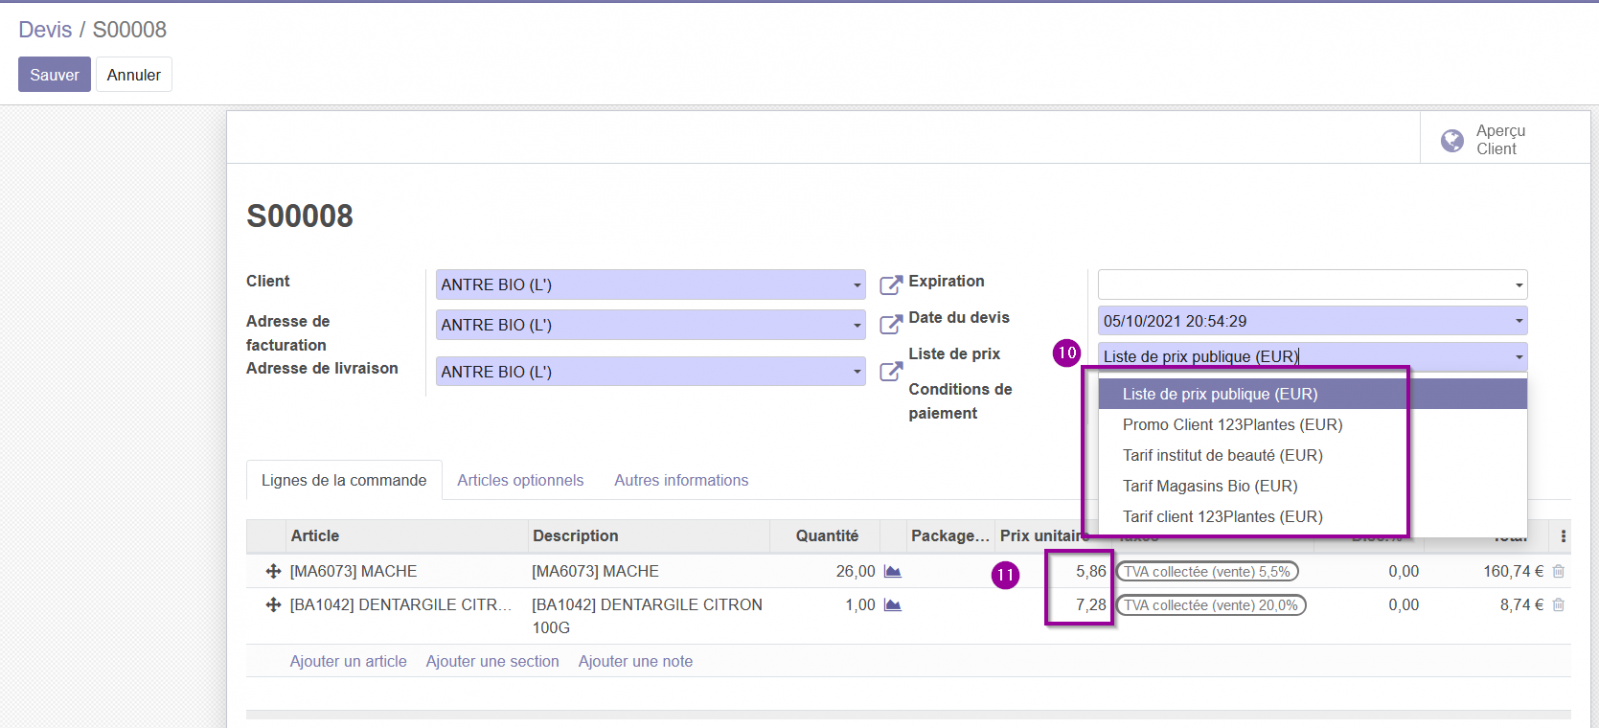The height and width of the screenshot is (728, 1599).
Task: Click forecast chart icon on DENTARGILE line
Action: (x=893, y=605)
